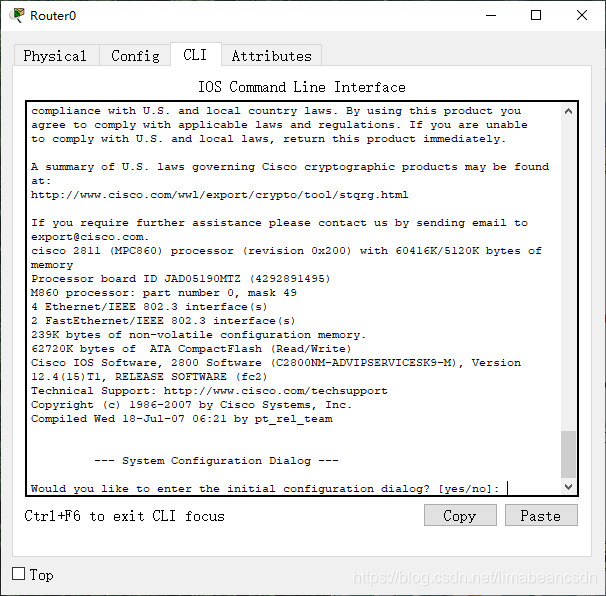Viewport: 606px width, 596px height.
Task: Click the 'export@cisco.com.' text
Action: click(90, 237)
